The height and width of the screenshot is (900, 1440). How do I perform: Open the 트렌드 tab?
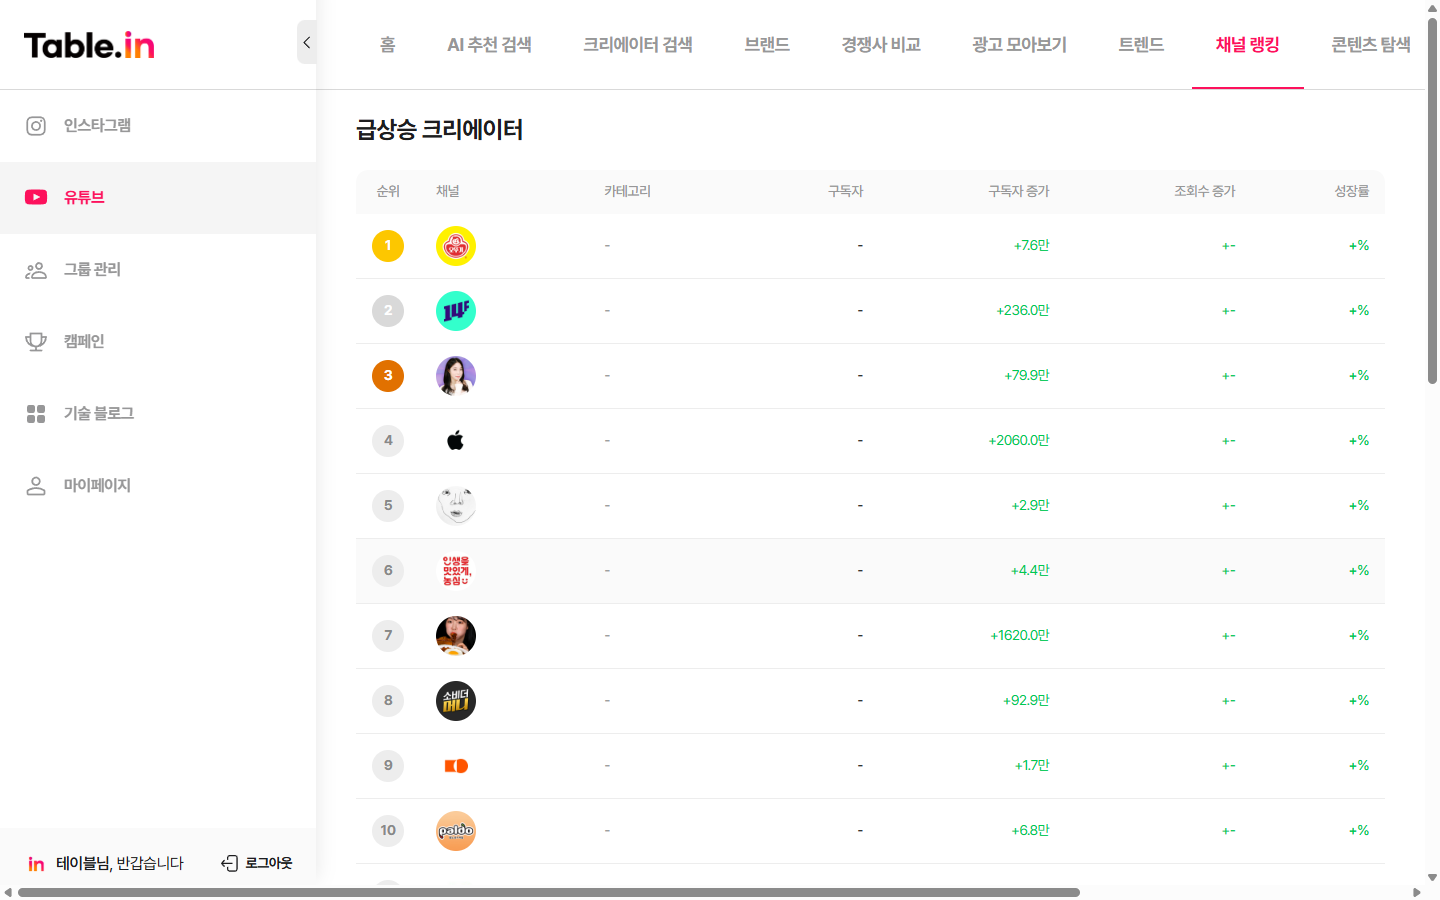coord(1140,44)
